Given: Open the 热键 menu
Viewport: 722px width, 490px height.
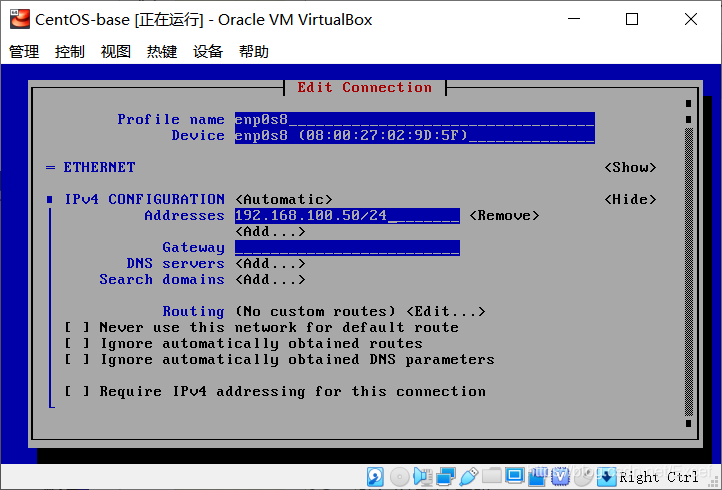Looking at the screenshot, I should pos(162,52).
